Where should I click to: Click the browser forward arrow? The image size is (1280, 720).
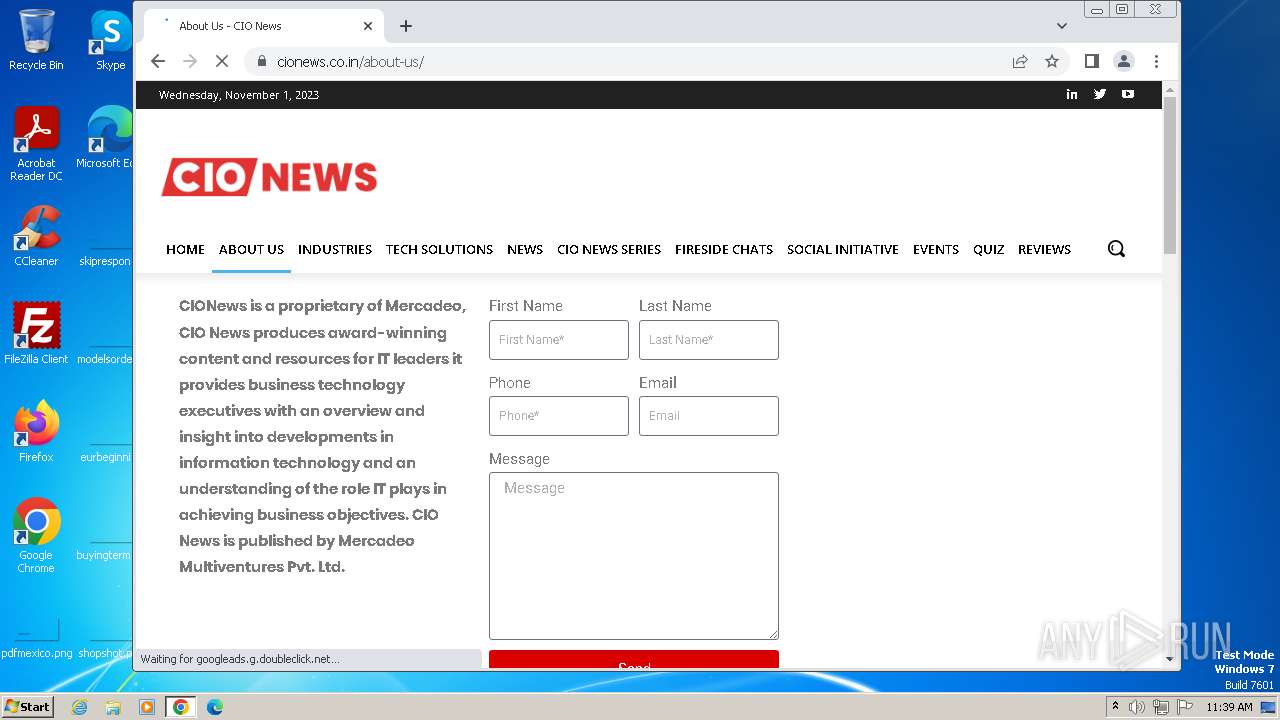click(190, 61)
